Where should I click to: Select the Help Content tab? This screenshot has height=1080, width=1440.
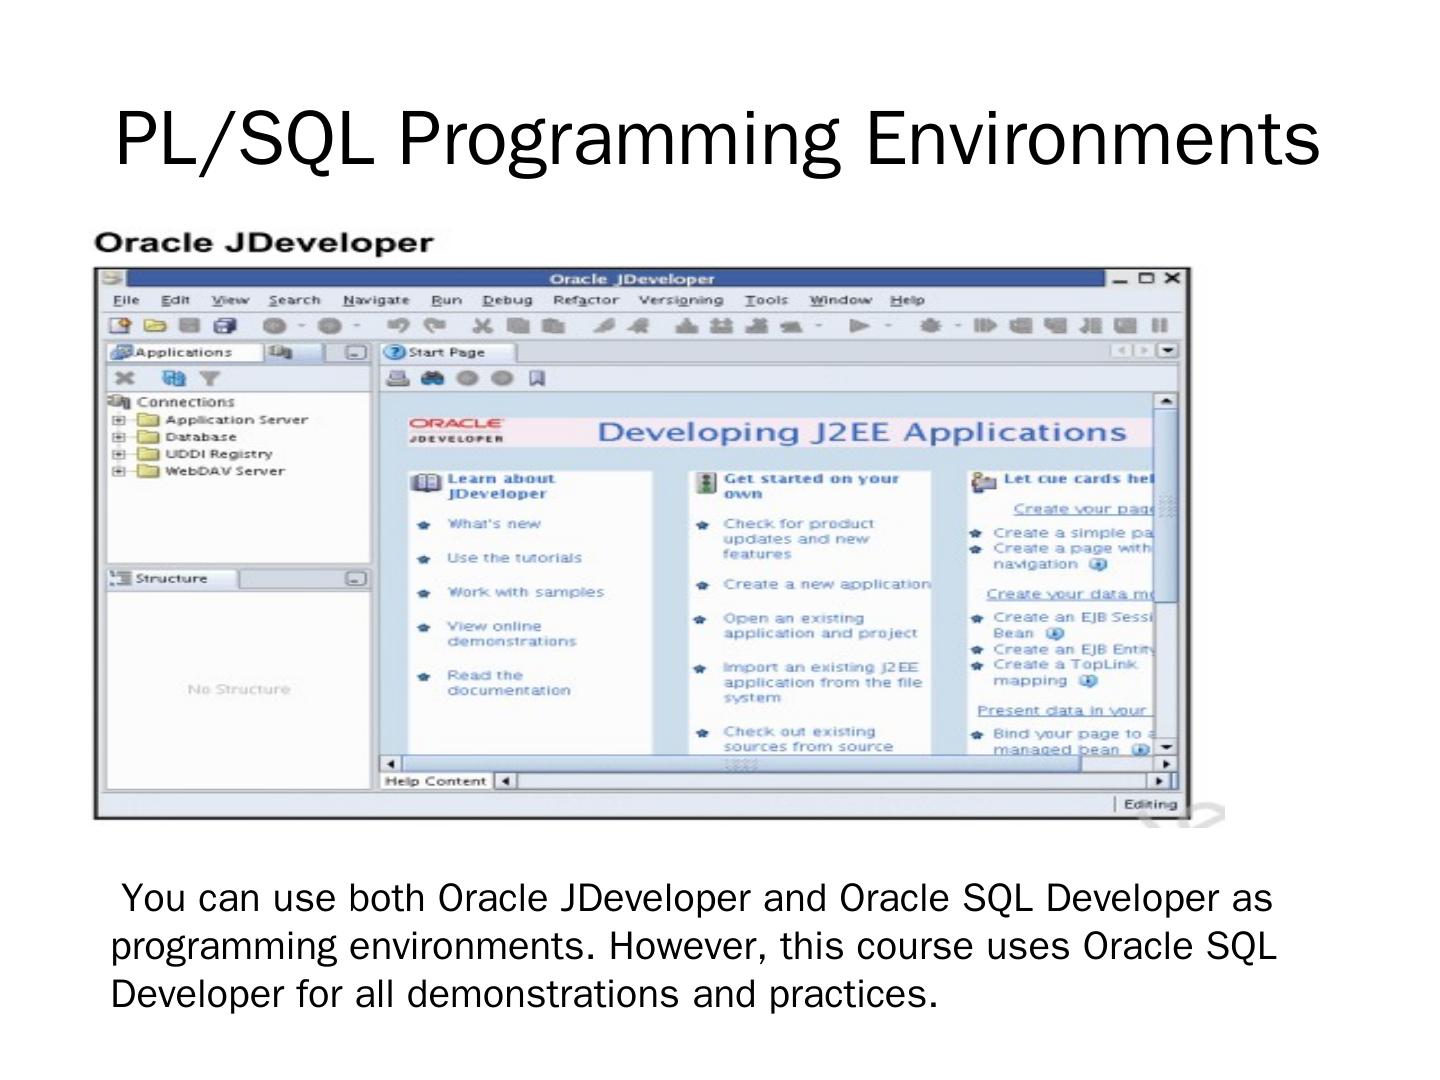[435, 781]
